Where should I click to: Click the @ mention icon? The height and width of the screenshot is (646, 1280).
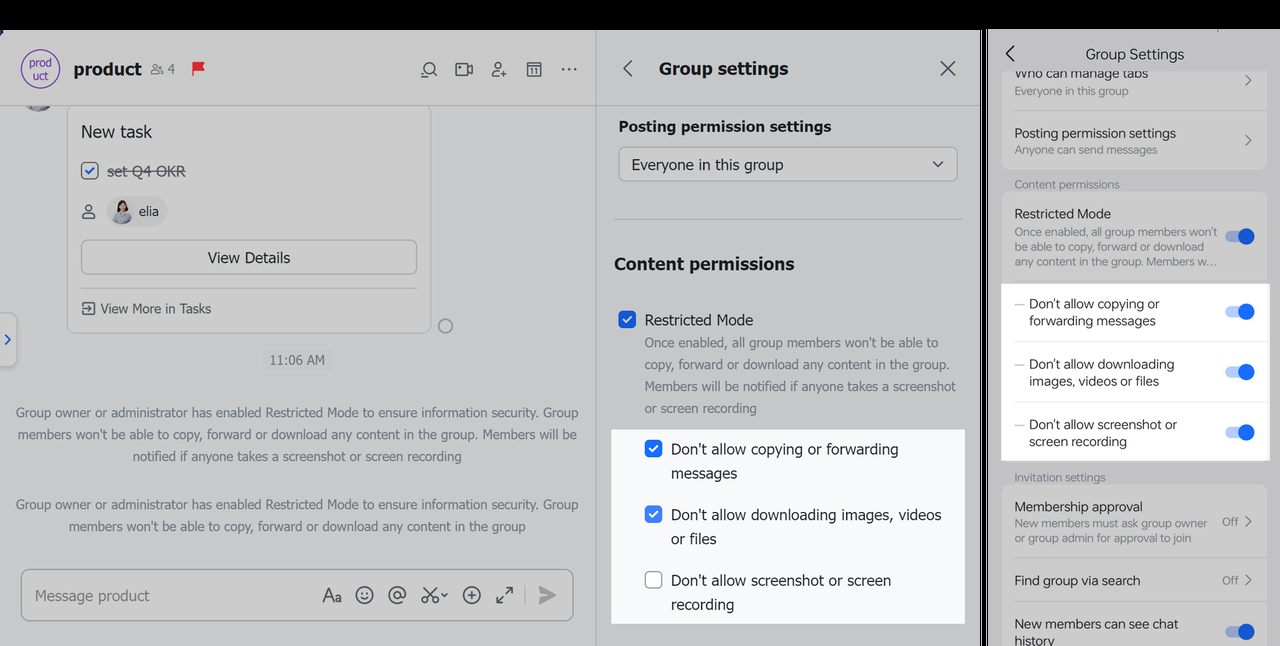(x=397, y=595)
